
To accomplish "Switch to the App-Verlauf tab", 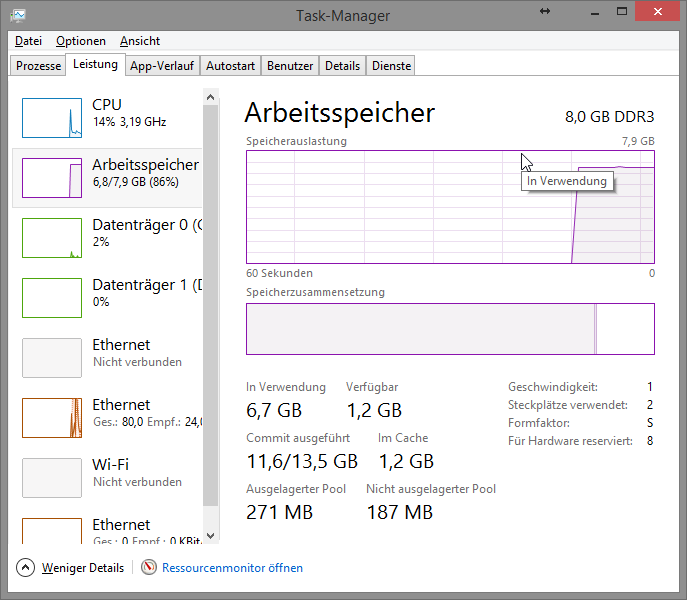I will tap(162, 66).
